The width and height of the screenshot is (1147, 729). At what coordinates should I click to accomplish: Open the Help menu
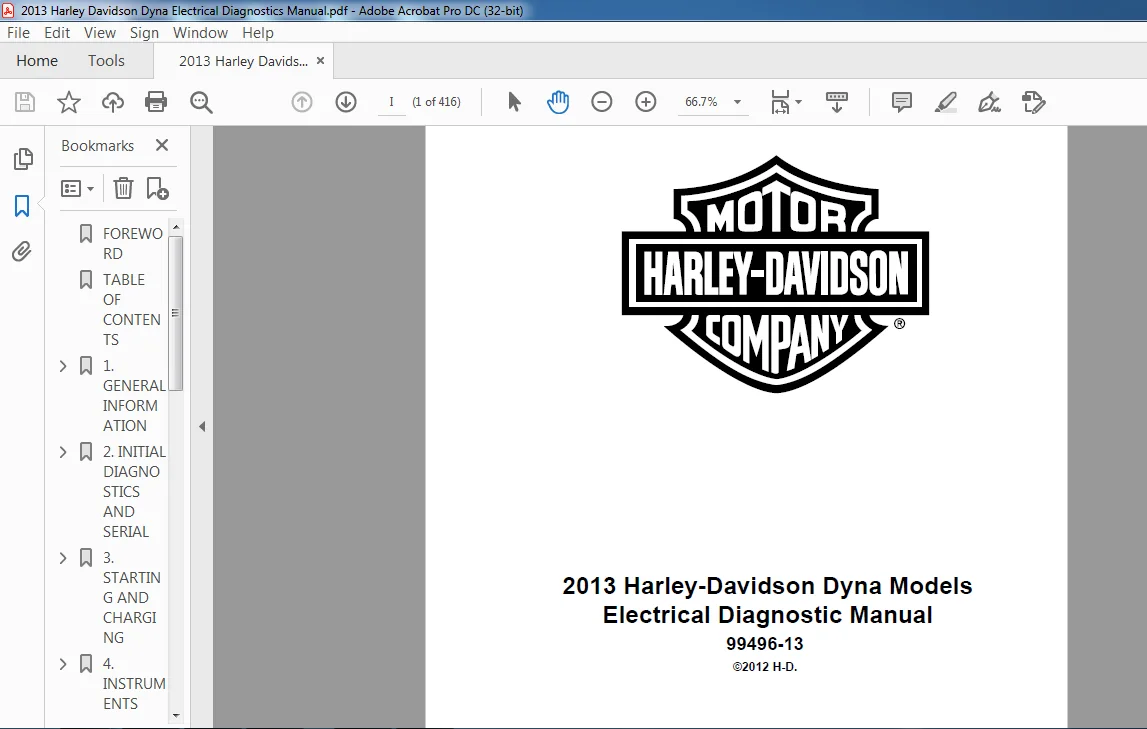coord(257,33)
